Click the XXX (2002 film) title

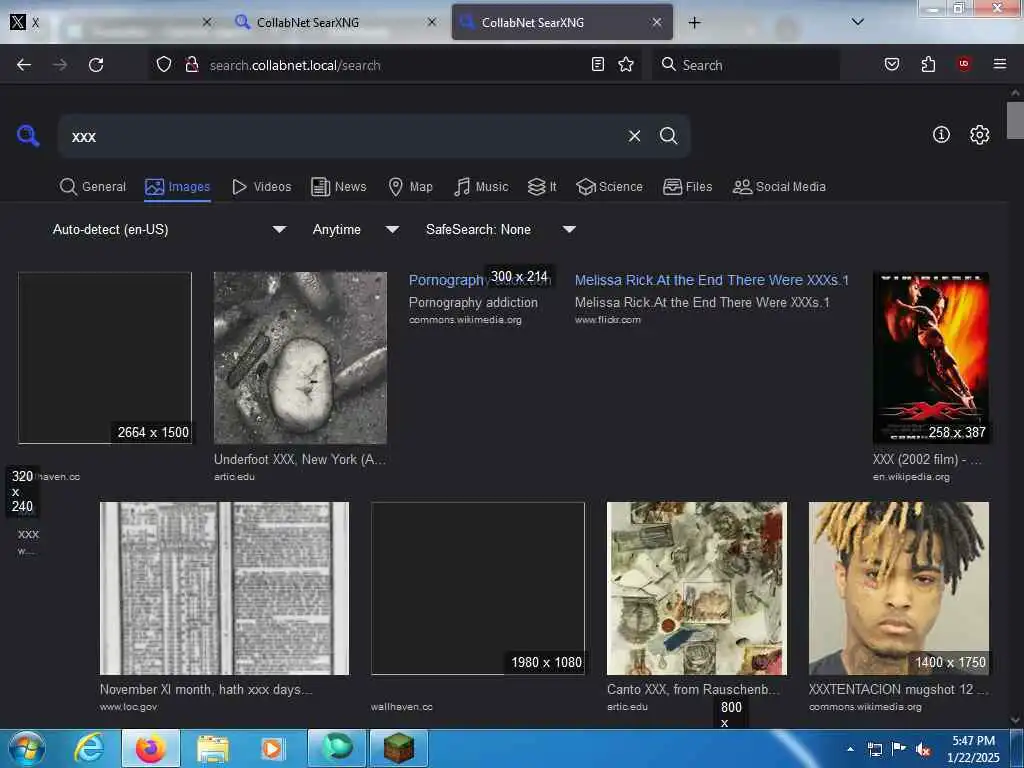pyautogui.click(x=927, y=459)
